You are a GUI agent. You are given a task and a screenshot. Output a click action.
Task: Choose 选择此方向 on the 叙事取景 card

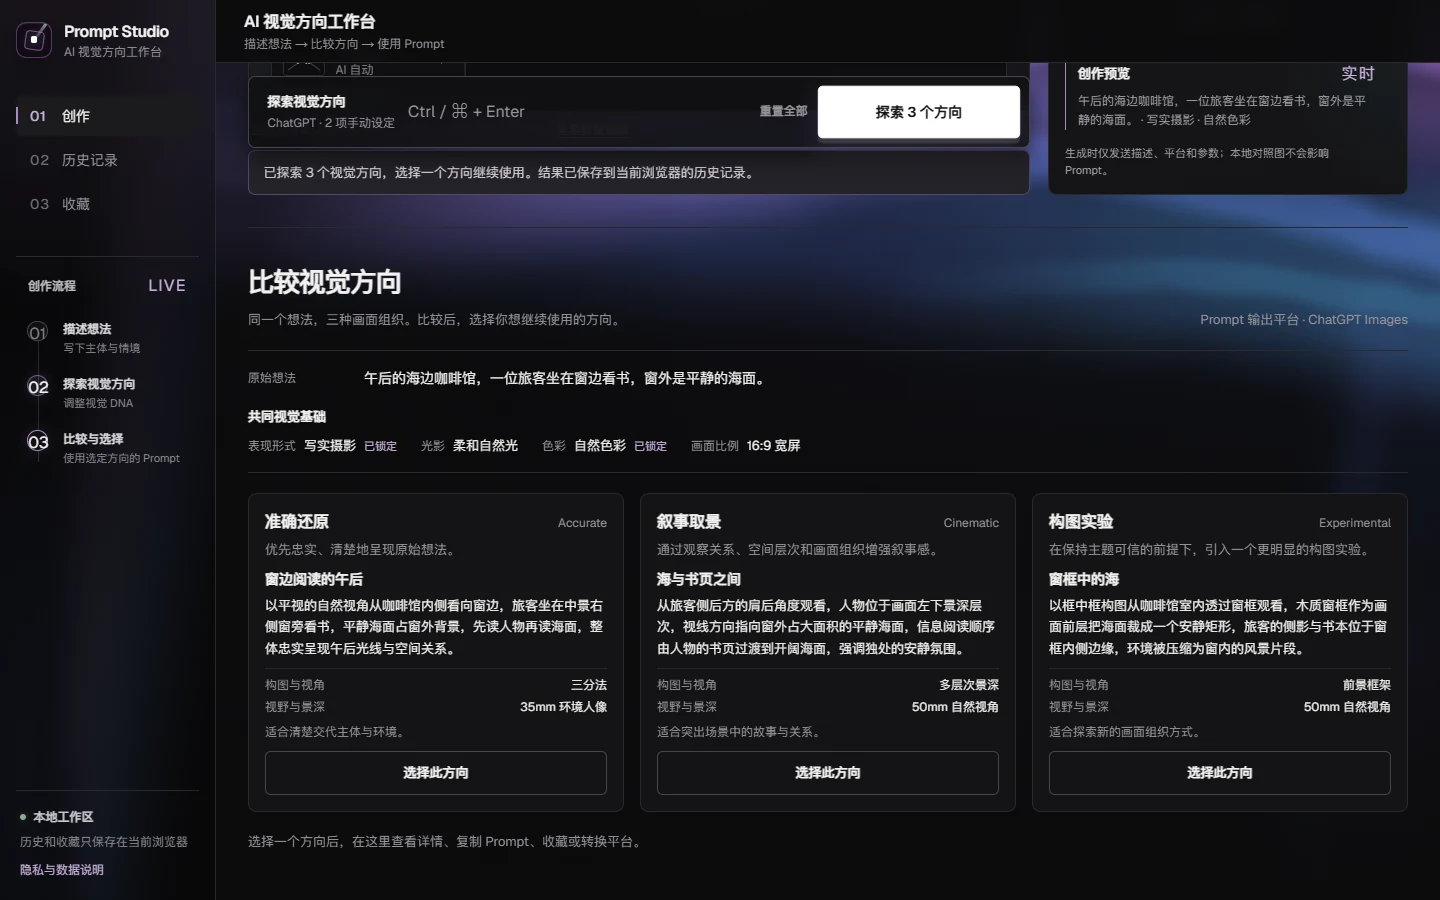tap(828, 773)
